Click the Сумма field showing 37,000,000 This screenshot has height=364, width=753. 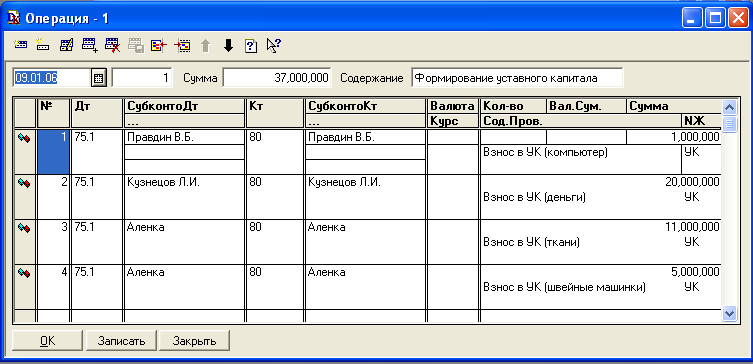click(277, 78)
